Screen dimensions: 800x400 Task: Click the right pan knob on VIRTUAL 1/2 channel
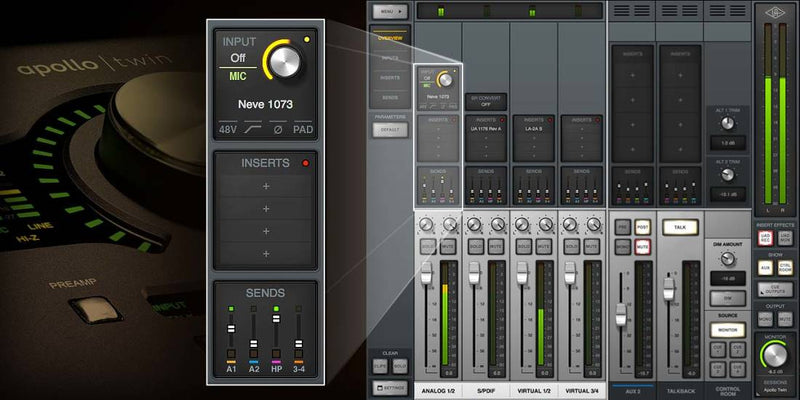coord(545,224)
